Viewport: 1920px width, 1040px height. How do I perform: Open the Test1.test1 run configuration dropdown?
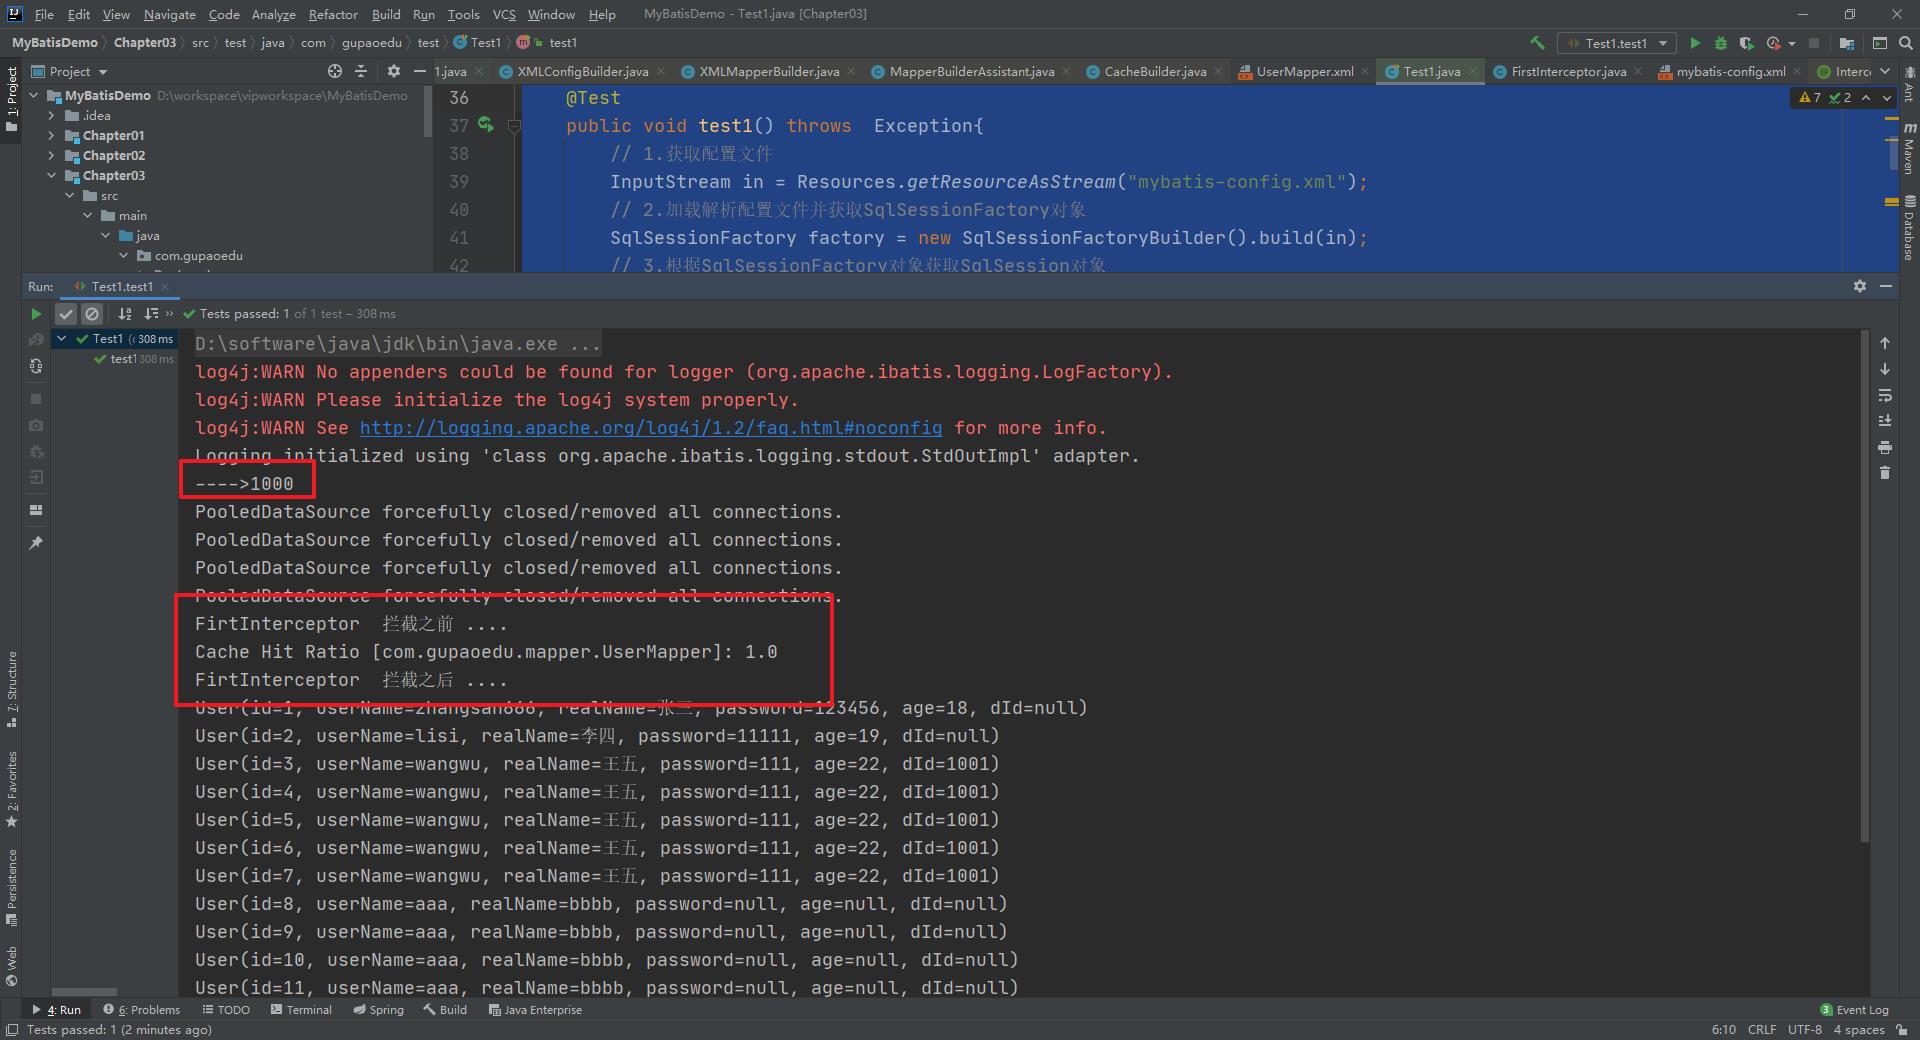[x=1617, y=43]
